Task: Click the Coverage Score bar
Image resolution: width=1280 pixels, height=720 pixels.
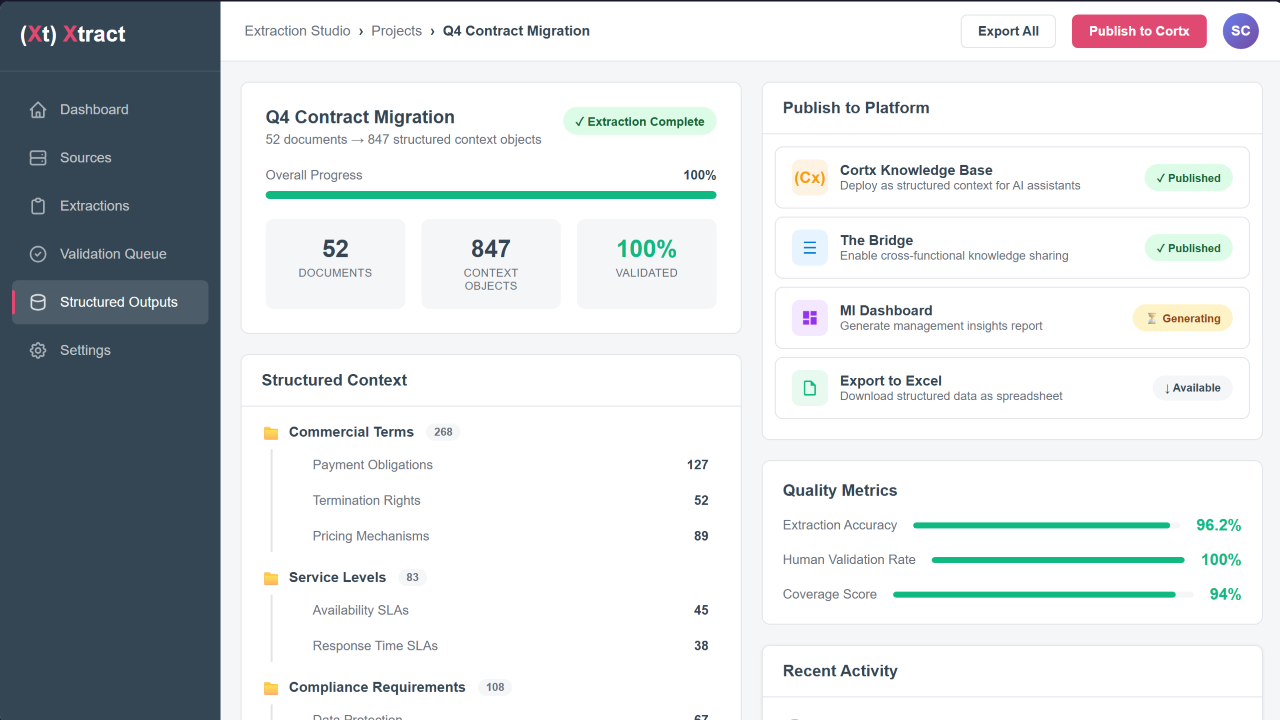Action: [1043, 595]
